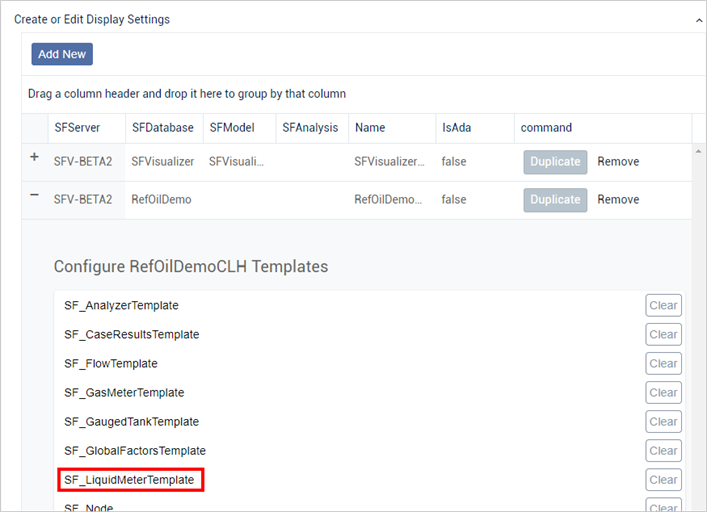This screenshot has width=707, height=512.
Task: Select the SF_LiquidMeterTemplate item
Action: (130, 481)
